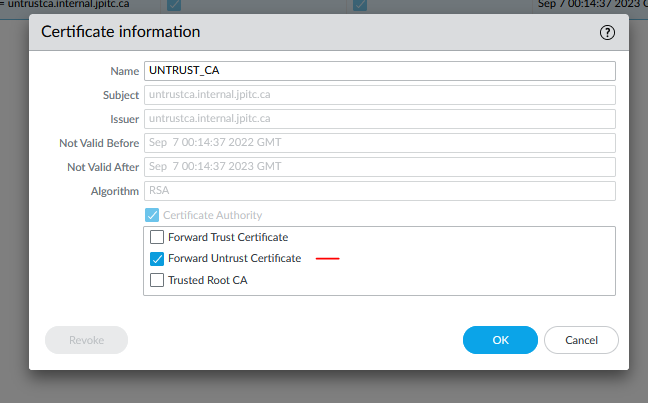Image resolution: width=648 pixels, height=403 pixels.
Task: Click the Name field containing UNTRUST_CA
Action: [x=379, y=71]
